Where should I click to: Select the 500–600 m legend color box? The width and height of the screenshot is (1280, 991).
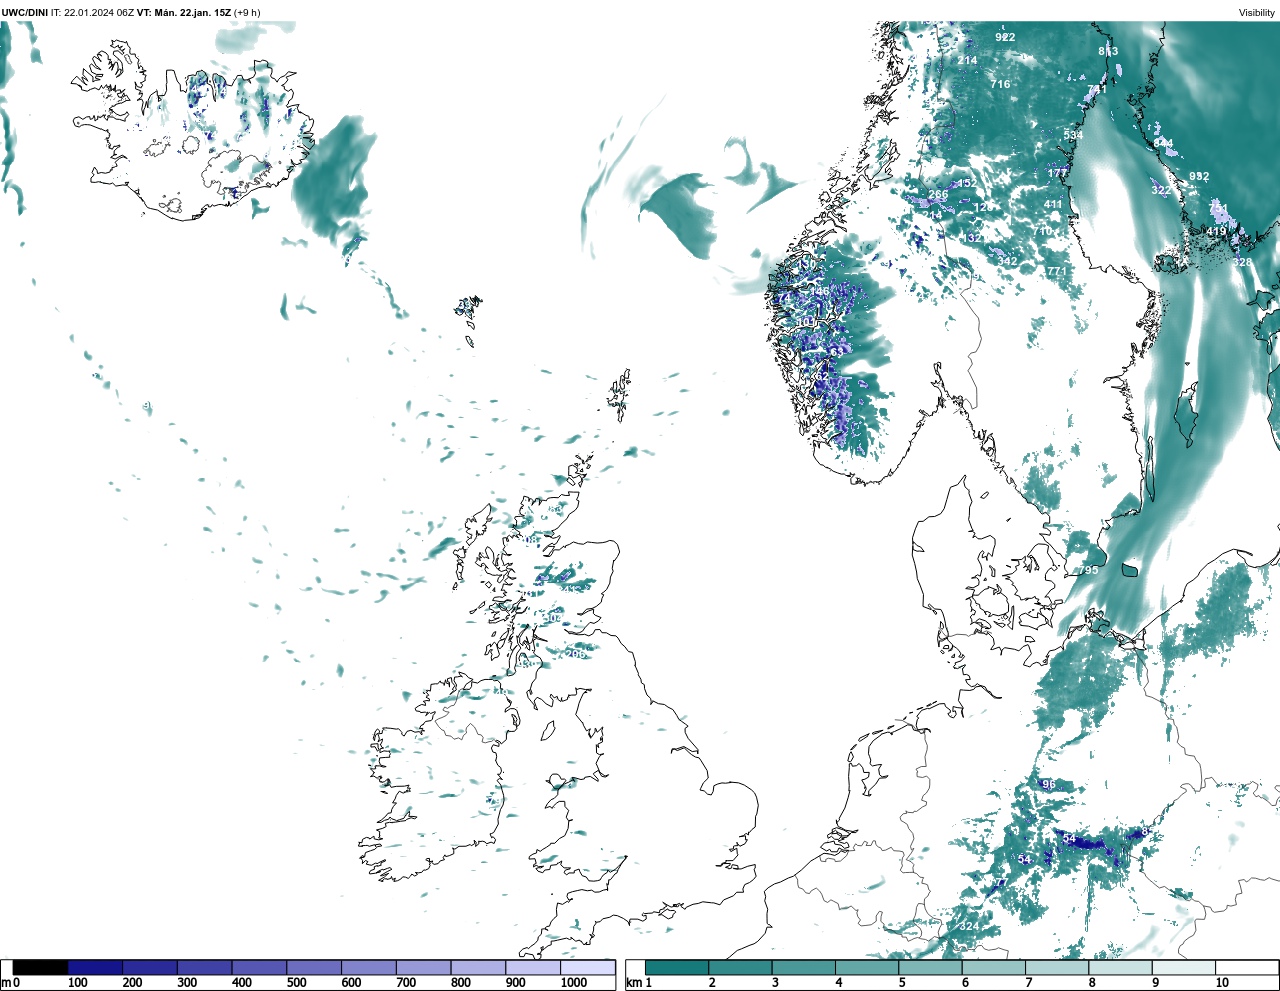click(x=314, y=967)
